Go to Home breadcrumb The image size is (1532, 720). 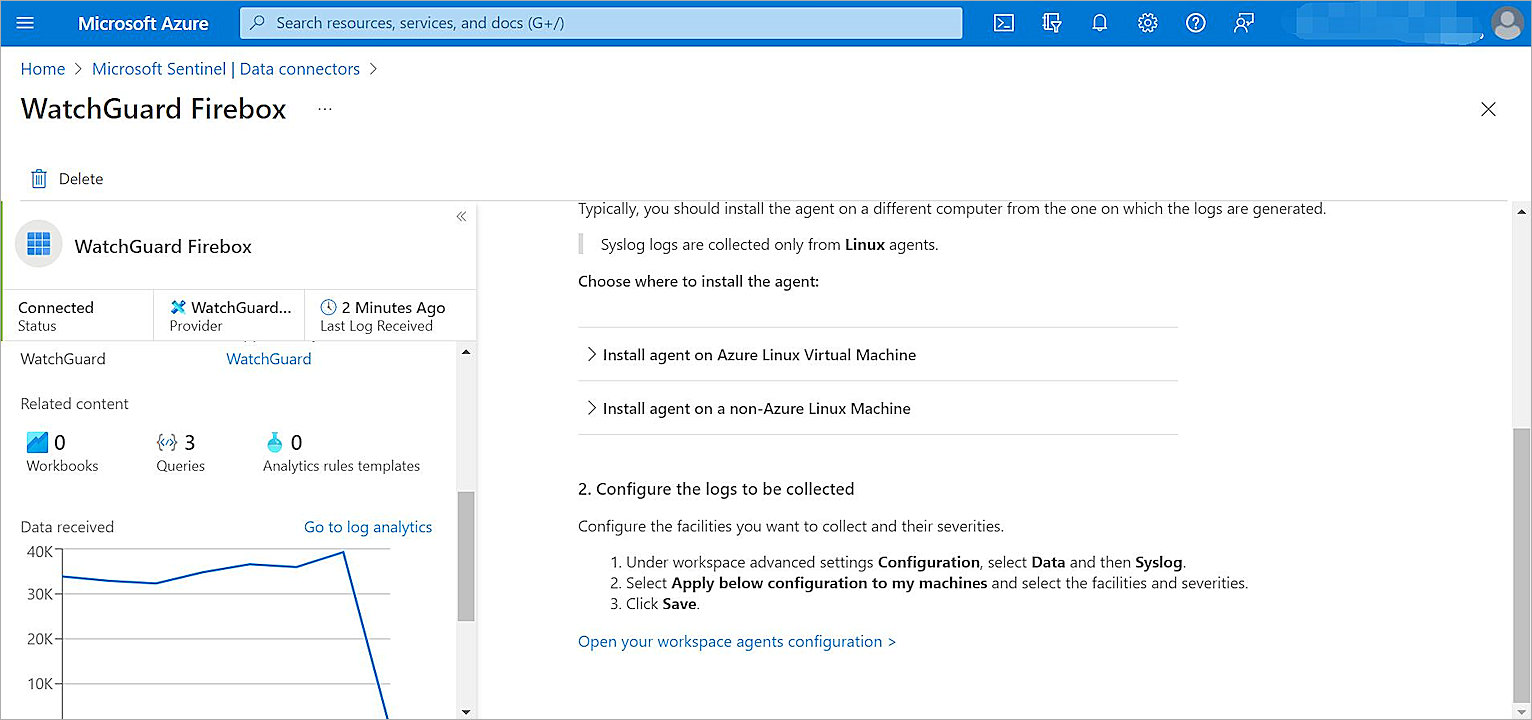43,69
